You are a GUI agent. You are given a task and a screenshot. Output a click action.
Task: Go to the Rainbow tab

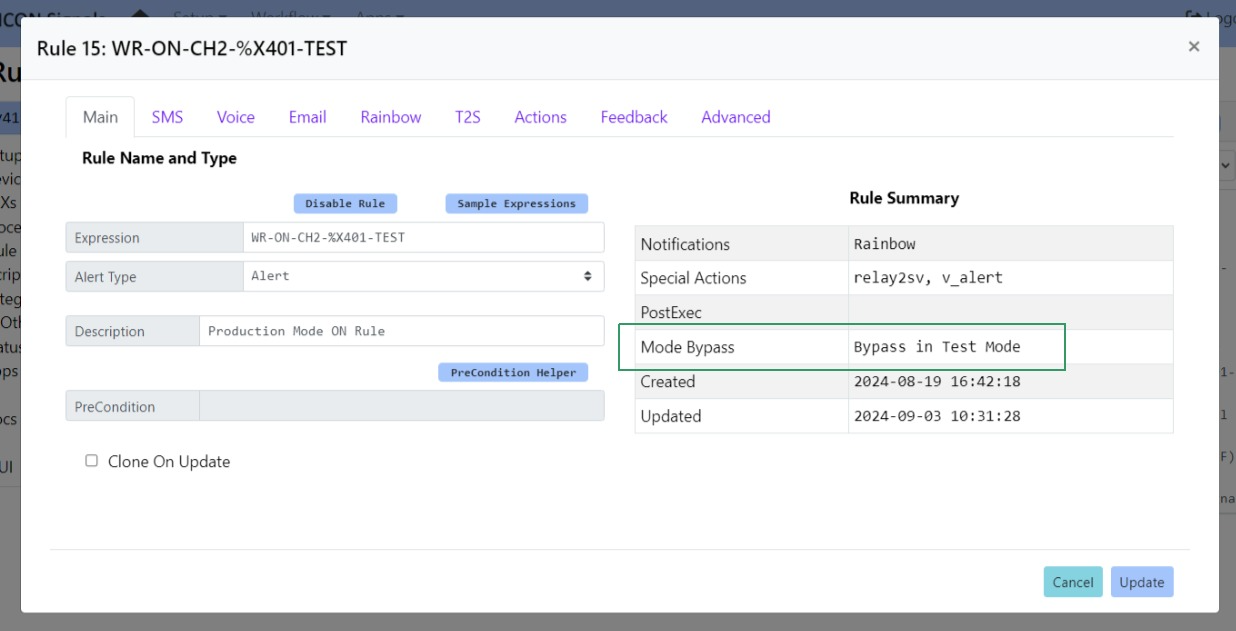tap(391, 117)
